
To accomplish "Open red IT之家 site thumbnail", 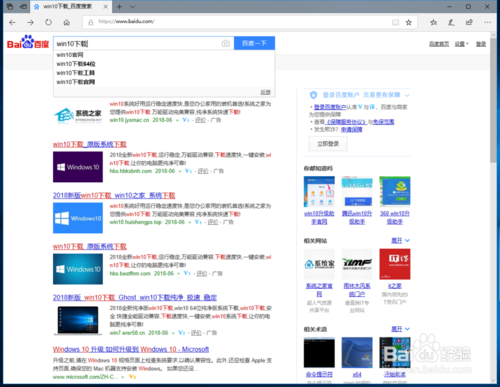I will click(395, 264).
